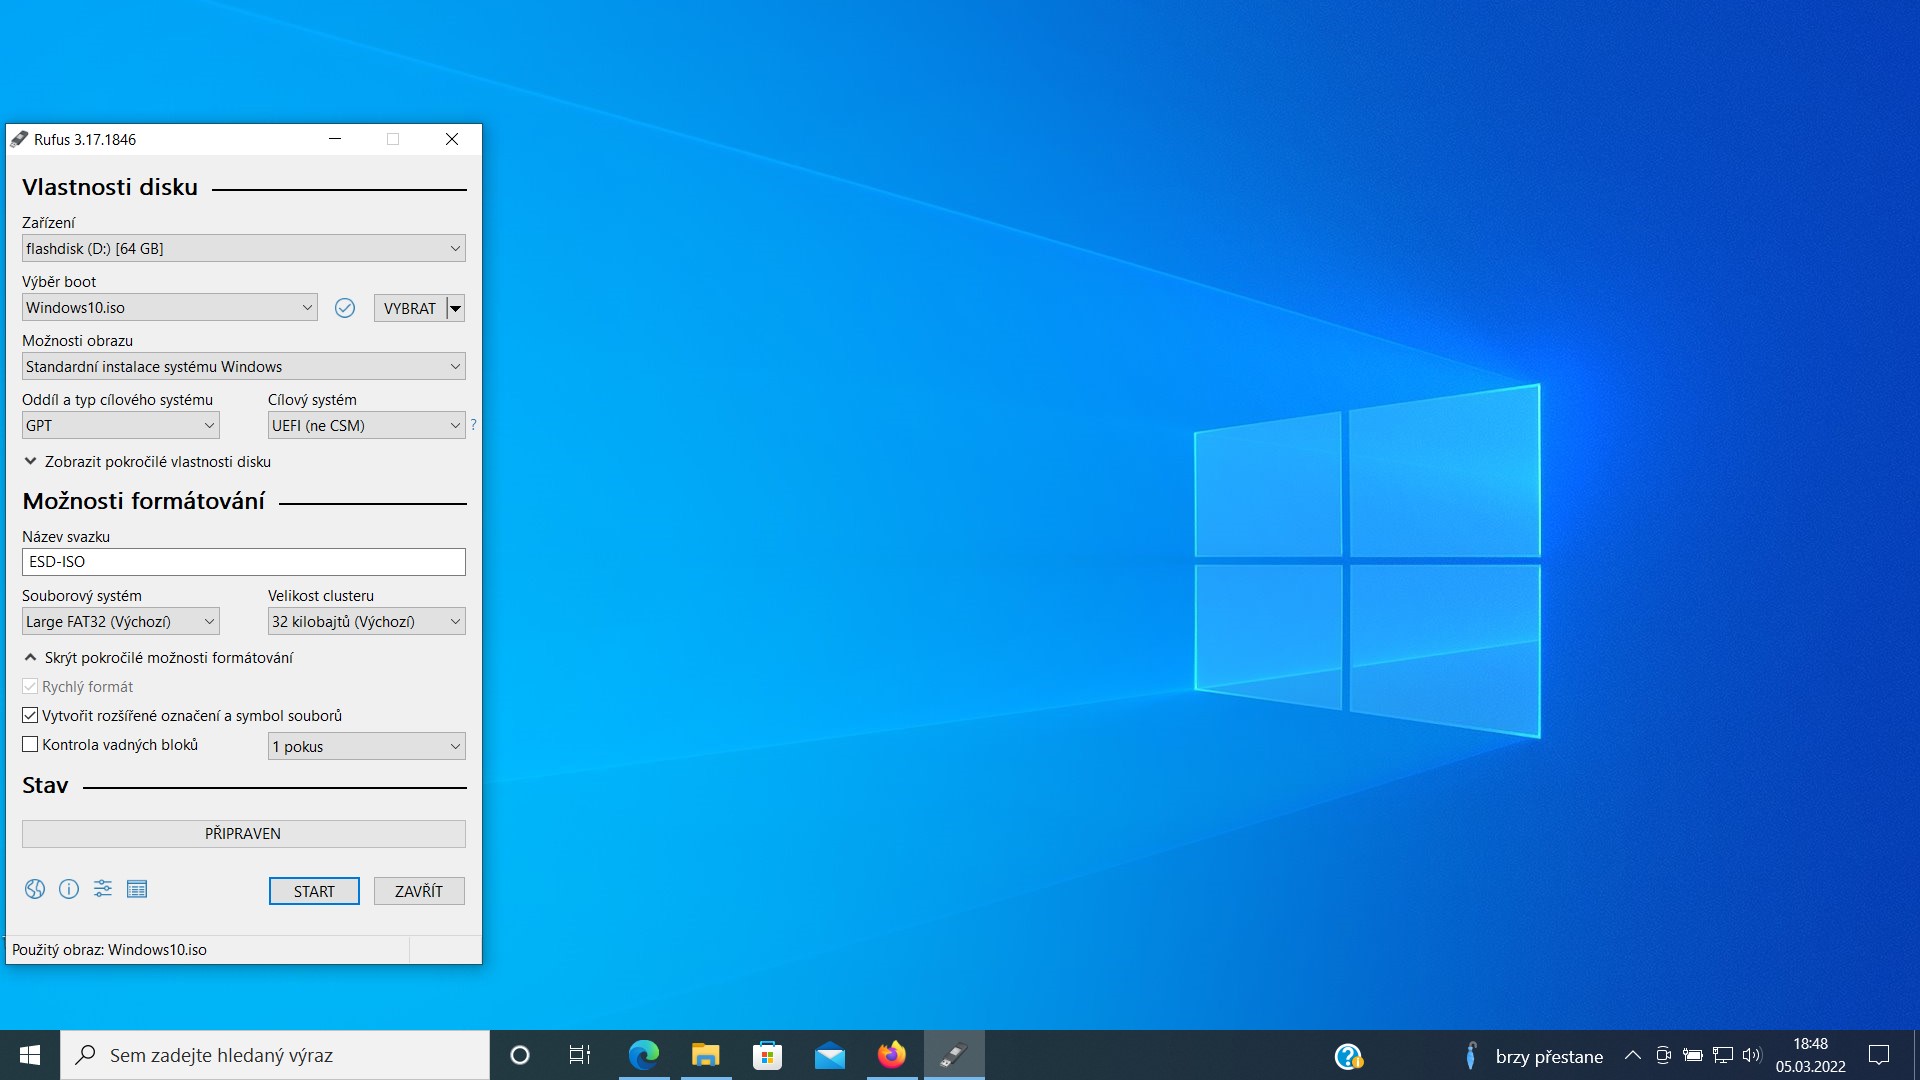Open Firefox from the taskbar

(x=891, y=1055)
